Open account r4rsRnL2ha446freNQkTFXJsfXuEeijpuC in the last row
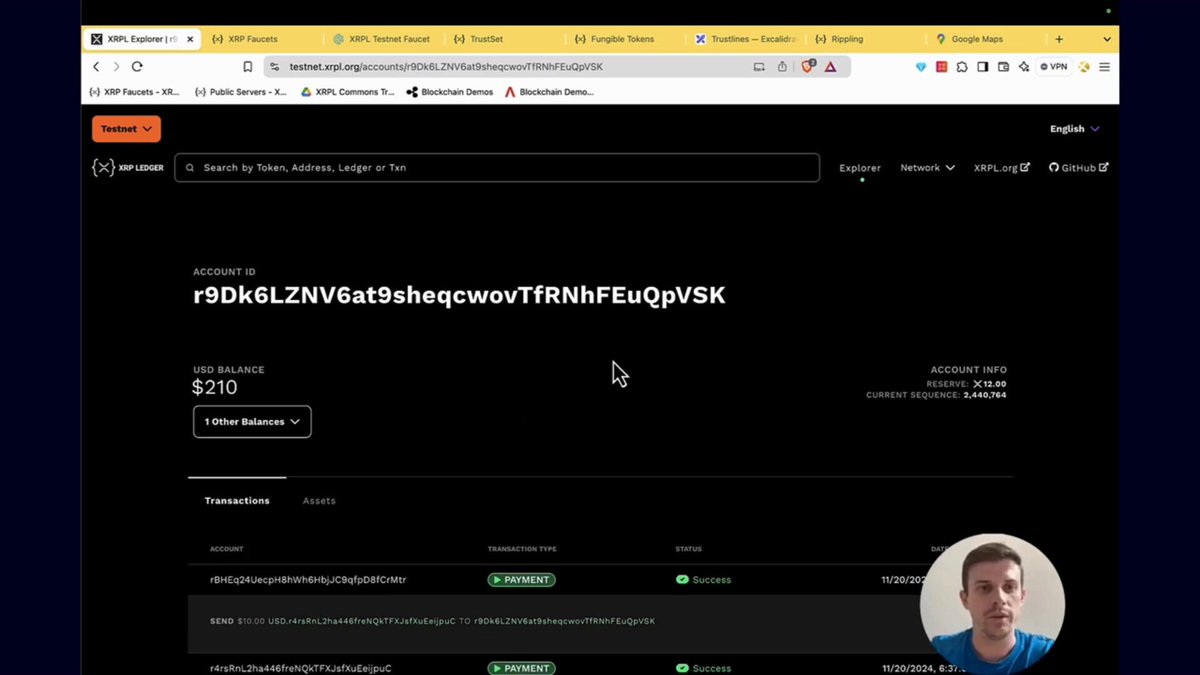This screenshot has height=675, width=1200. tap(301, 668)
